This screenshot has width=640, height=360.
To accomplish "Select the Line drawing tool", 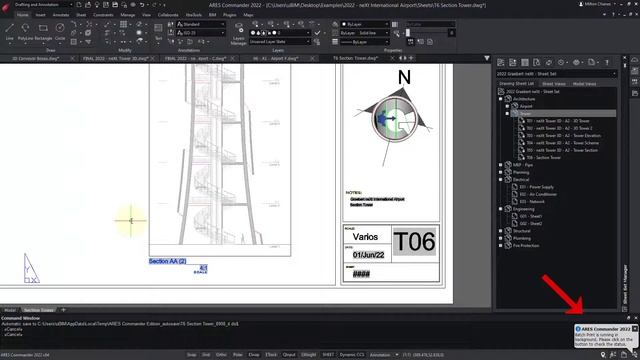I will click(9, 31).
